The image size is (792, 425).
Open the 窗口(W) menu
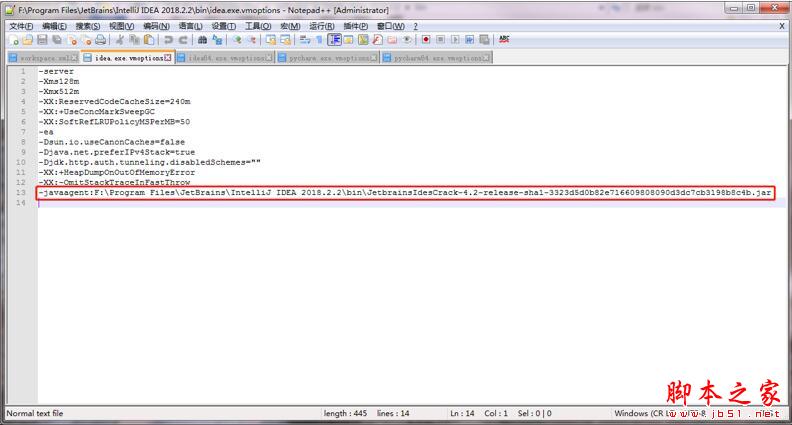click(x=390, y=26)
